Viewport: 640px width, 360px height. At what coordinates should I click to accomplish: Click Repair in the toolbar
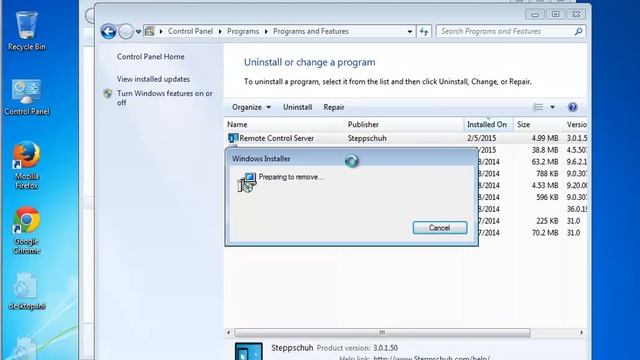coord(334,107)
